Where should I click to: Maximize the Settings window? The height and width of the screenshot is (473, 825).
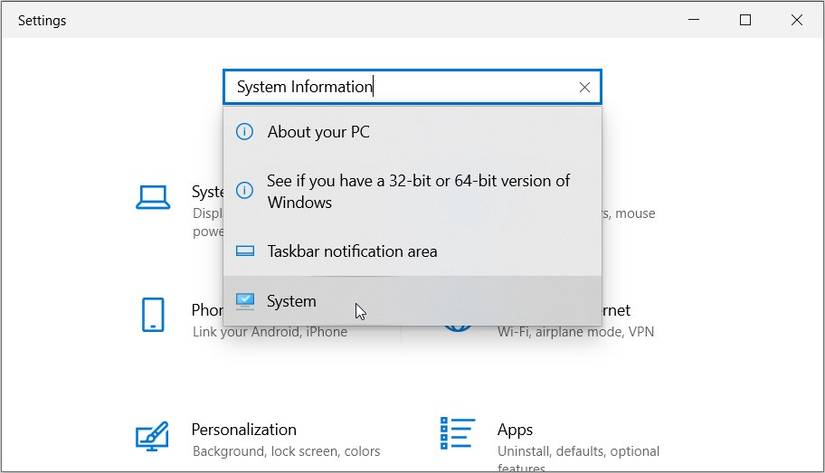point(745,19)
